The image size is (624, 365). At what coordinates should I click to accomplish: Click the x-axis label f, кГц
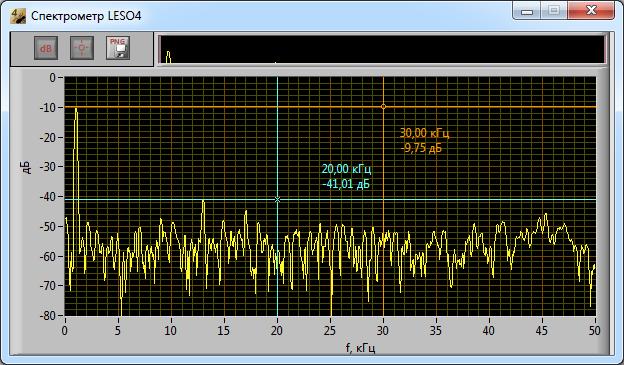361,348
